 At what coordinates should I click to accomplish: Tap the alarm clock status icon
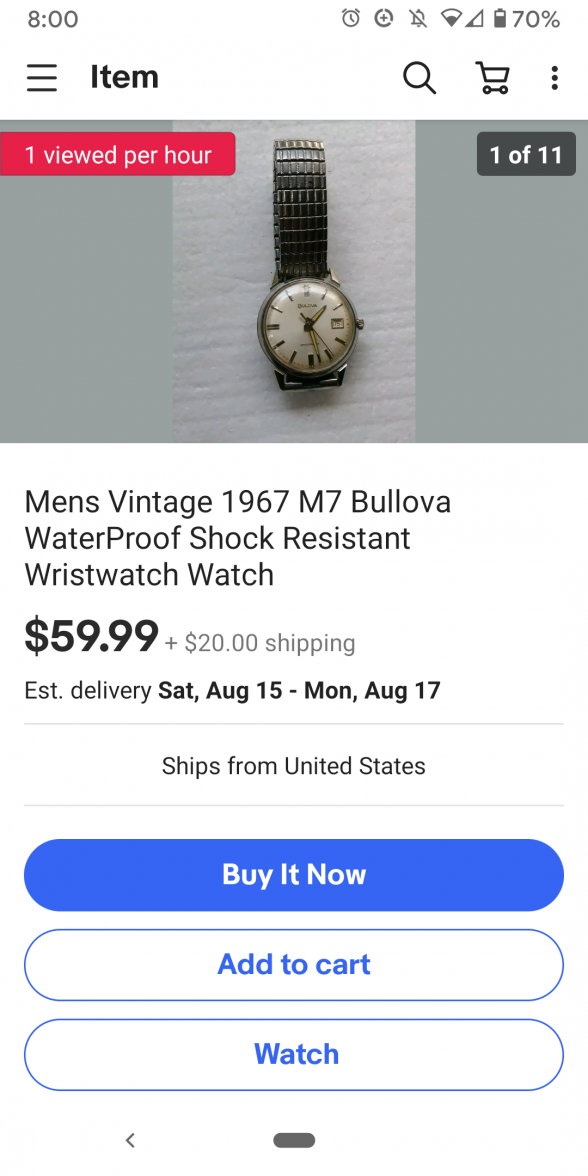coord(350,19)
